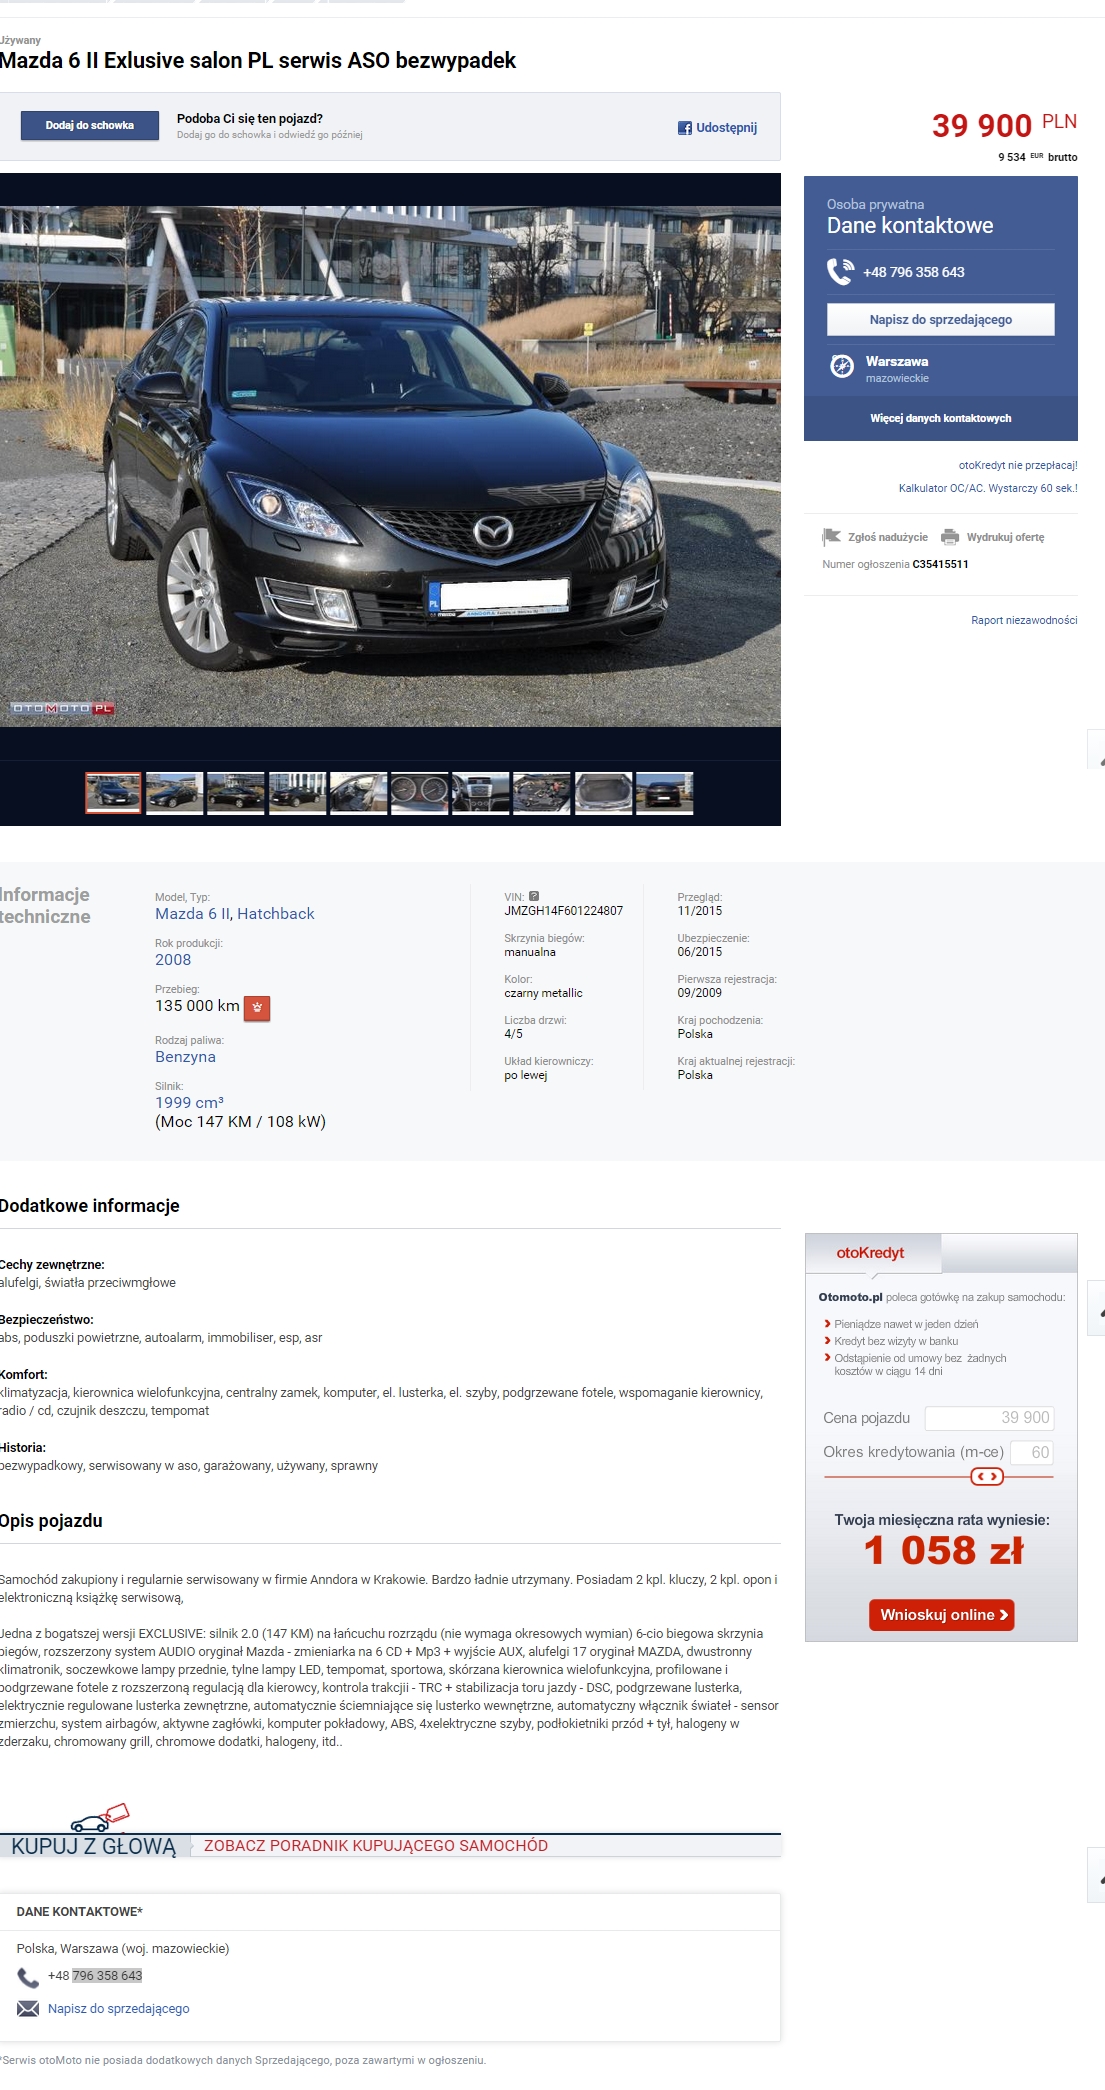The height and width of the screenshot is (2090, 1105).
Task: Click the VIN help question mark icon
Action: click(x=534, y=896)
